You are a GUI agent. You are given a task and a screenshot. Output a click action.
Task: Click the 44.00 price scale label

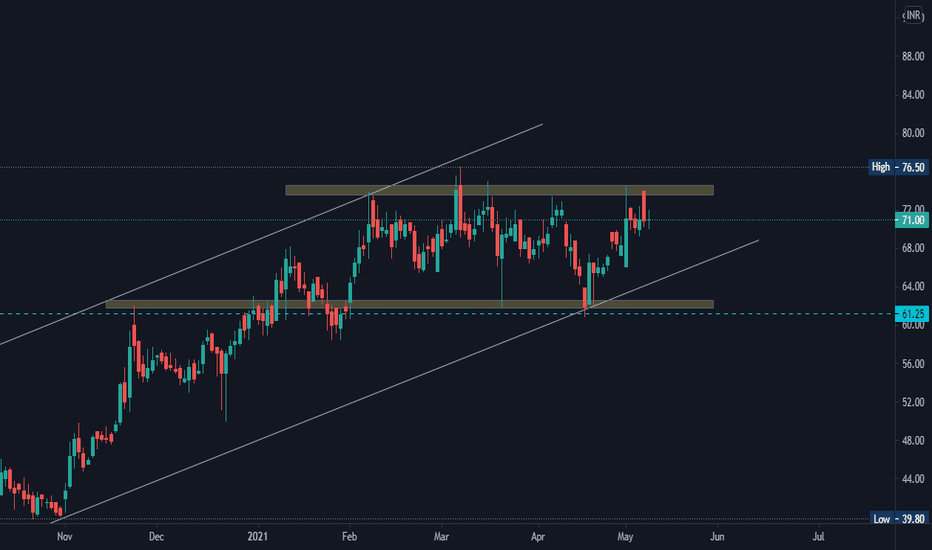pos(912,479)
